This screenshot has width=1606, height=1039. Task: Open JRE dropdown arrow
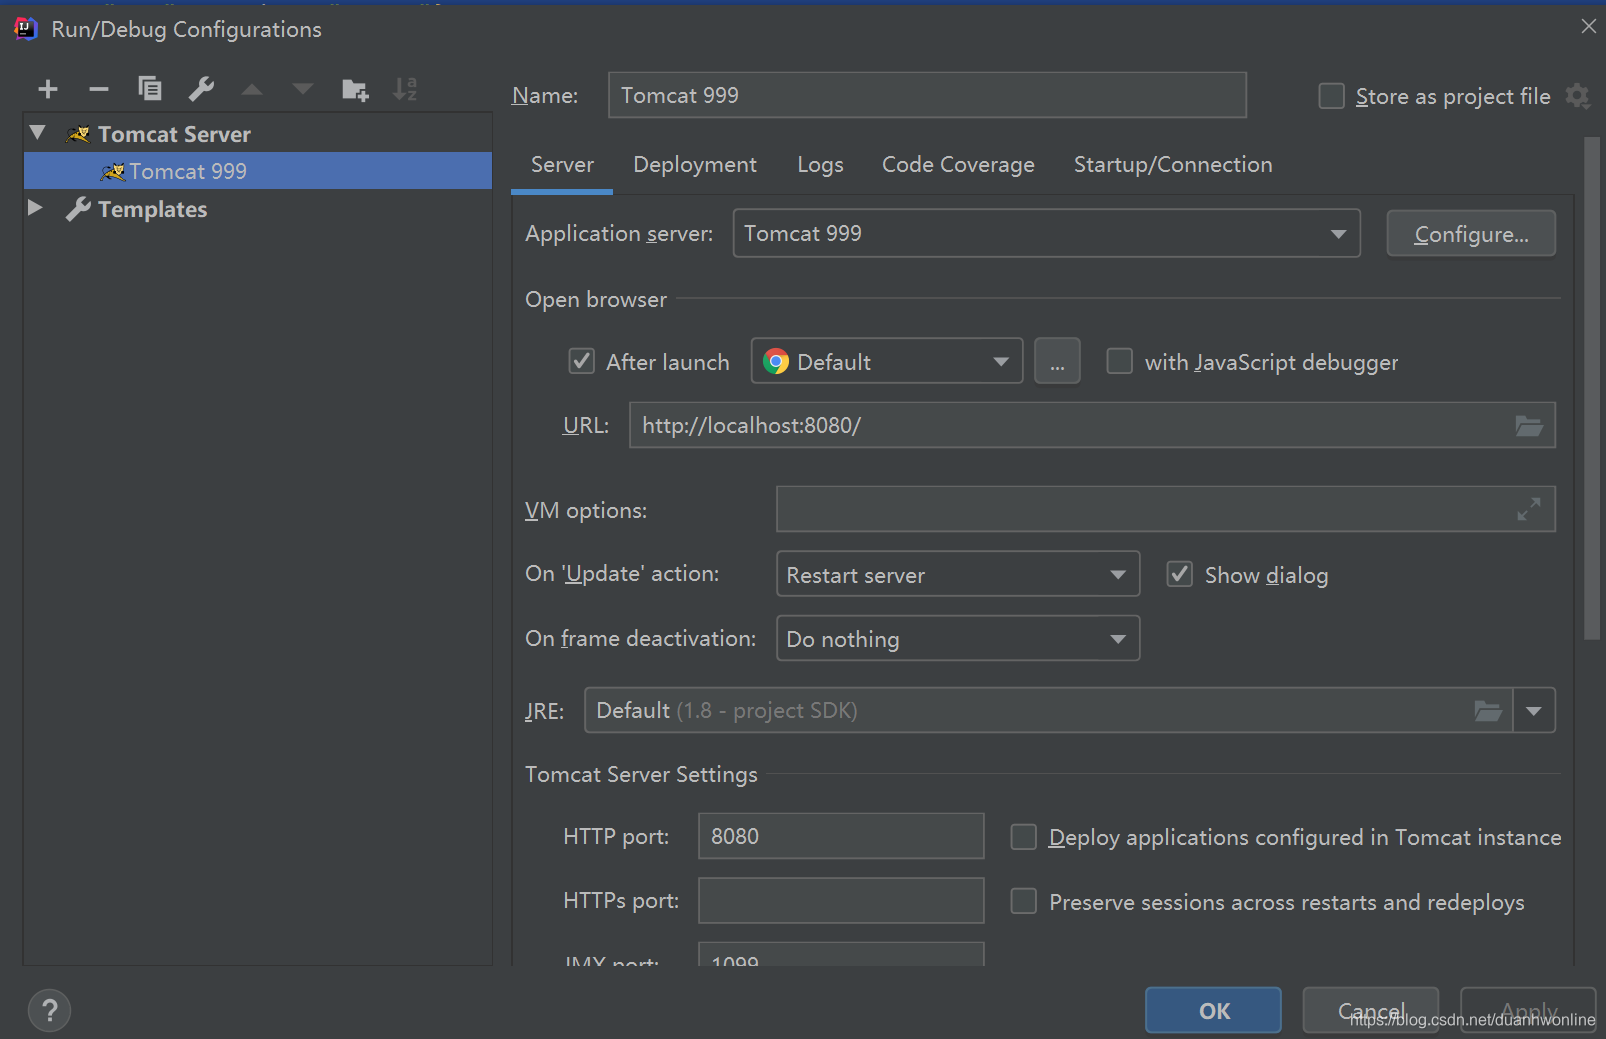1534,711
